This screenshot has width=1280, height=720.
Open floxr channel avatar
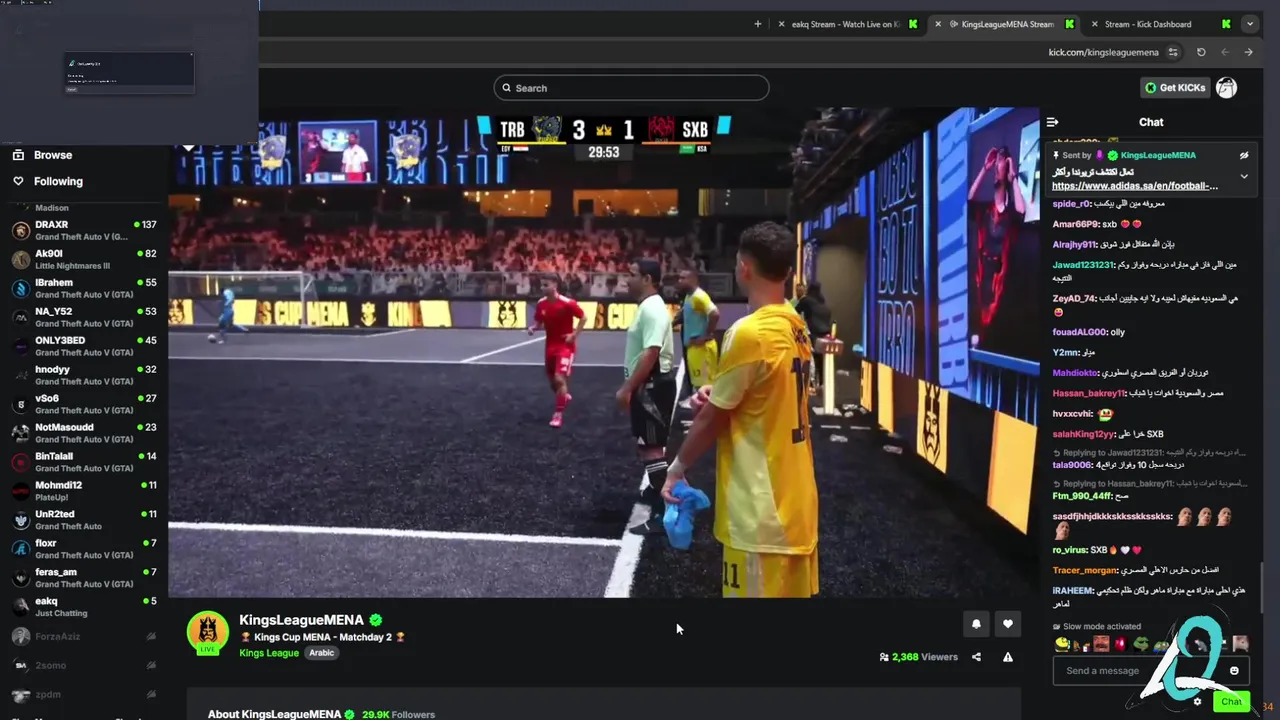click(20, 549)
